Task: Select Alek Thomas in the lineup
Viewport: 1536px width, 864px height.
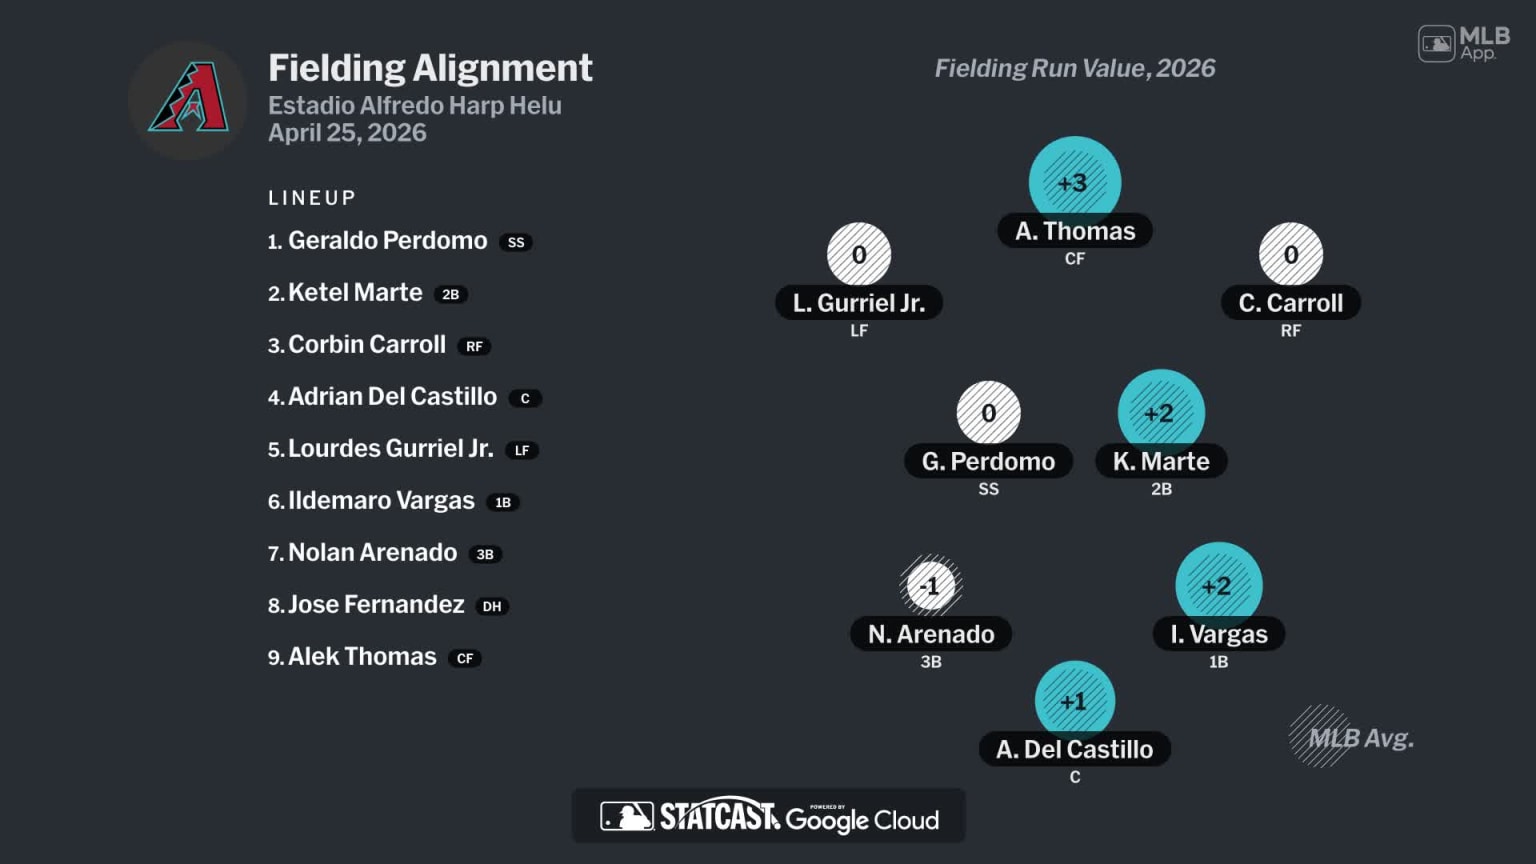Action: click(x=362, y=657)
